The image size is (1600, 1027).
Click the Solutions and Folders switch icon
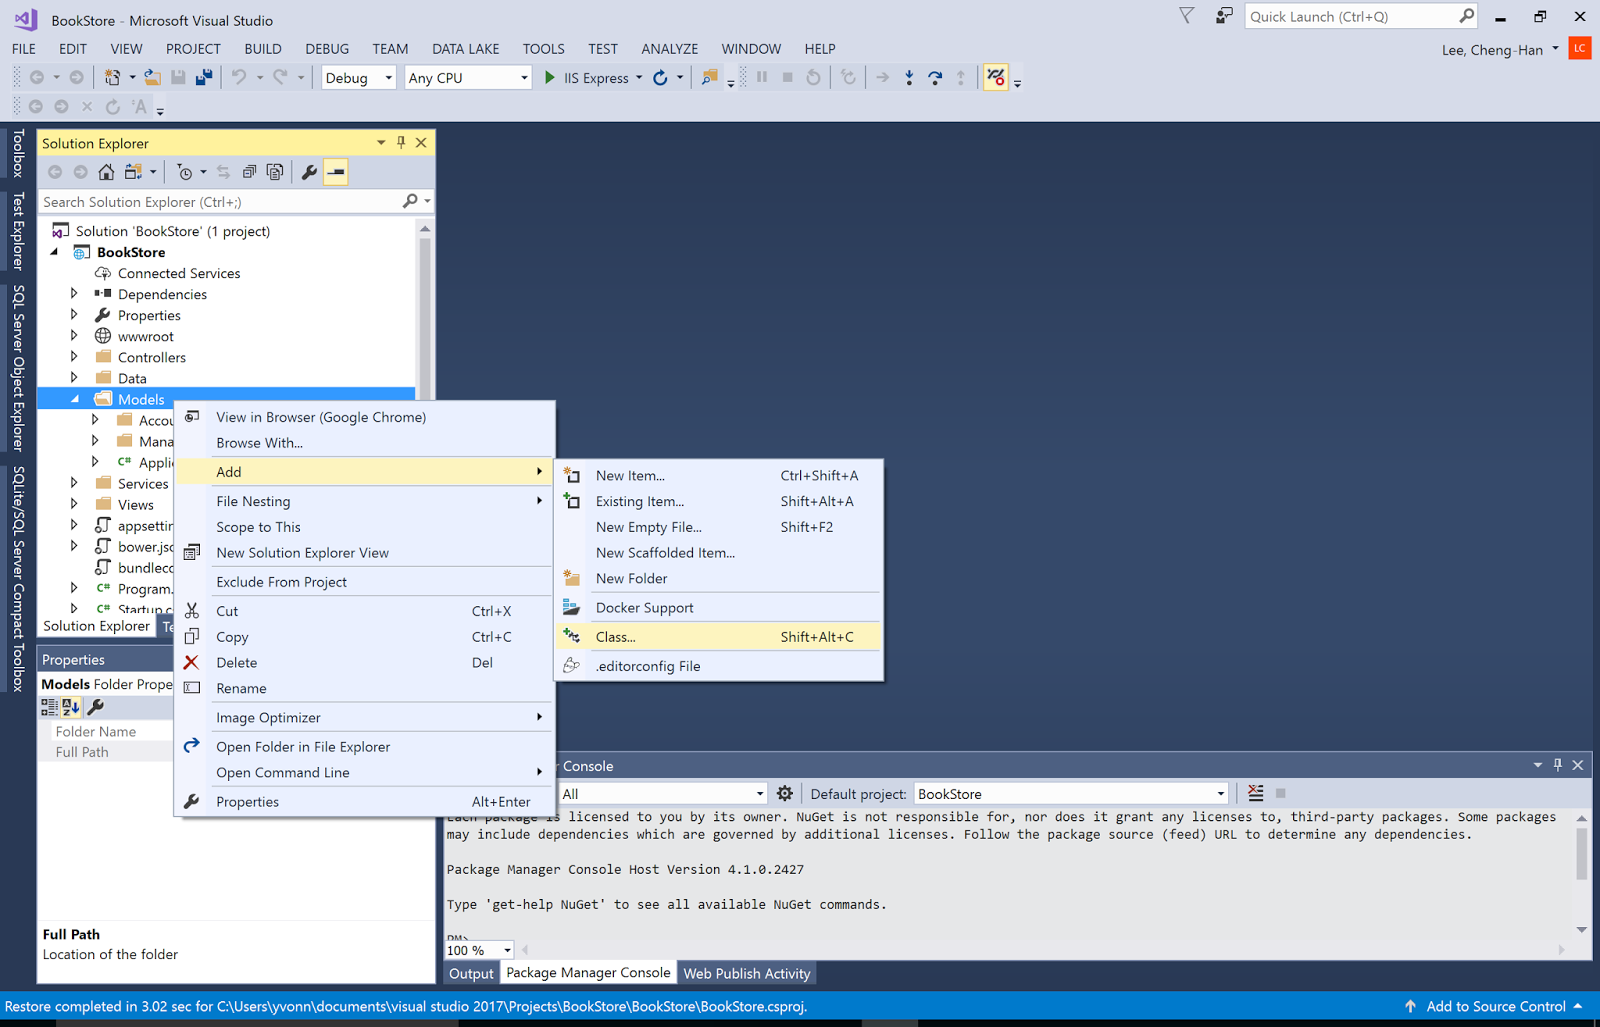(133, 172)
